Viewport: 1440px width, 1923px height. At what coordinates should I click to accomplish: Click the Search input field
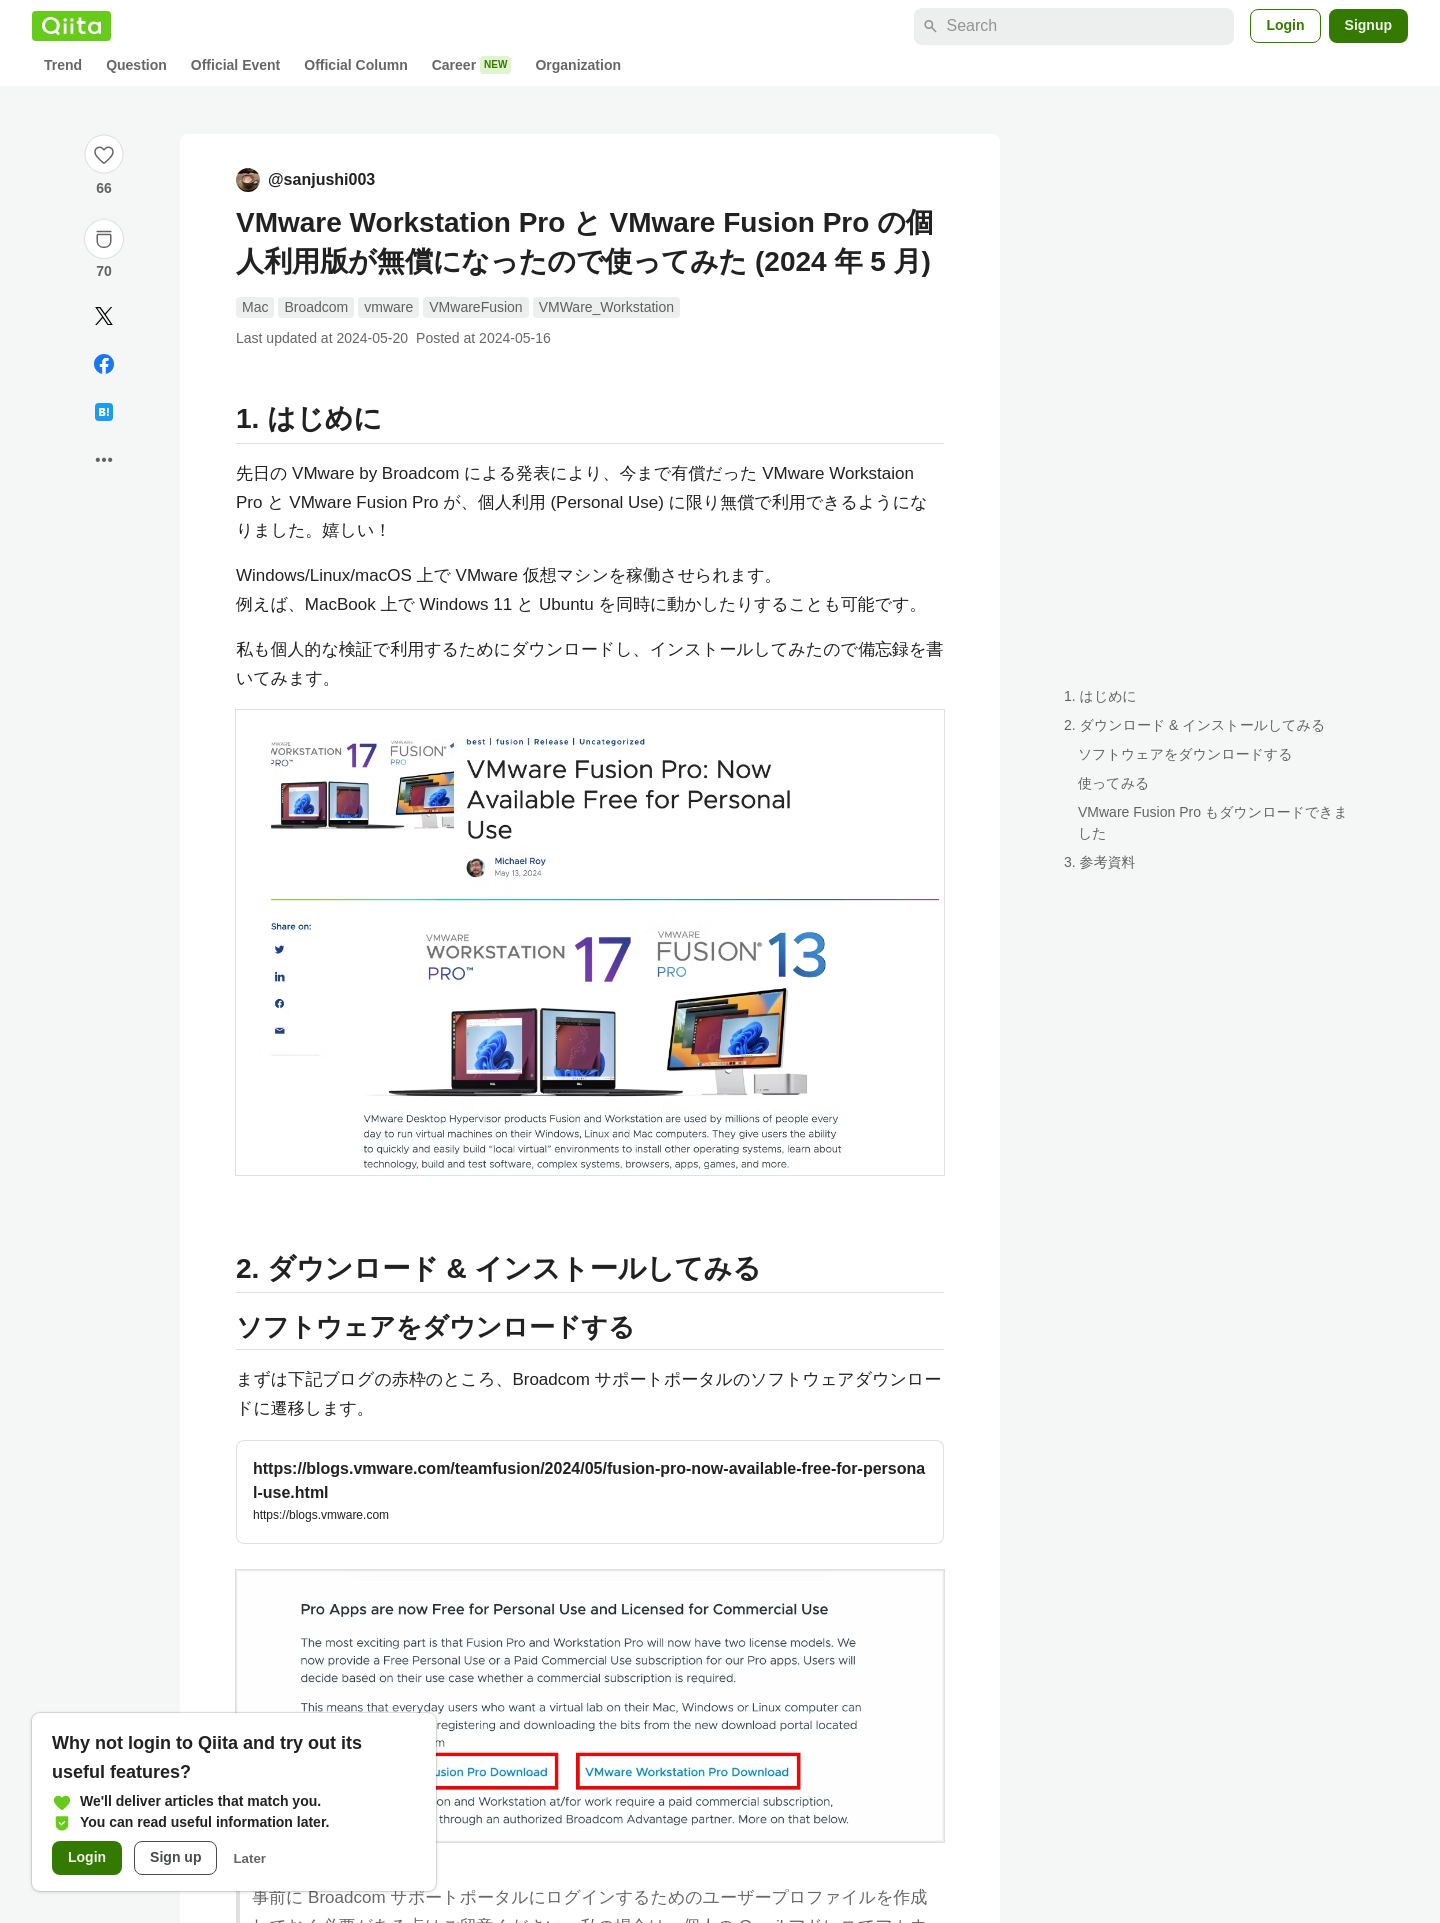(x=1074, y=26)
